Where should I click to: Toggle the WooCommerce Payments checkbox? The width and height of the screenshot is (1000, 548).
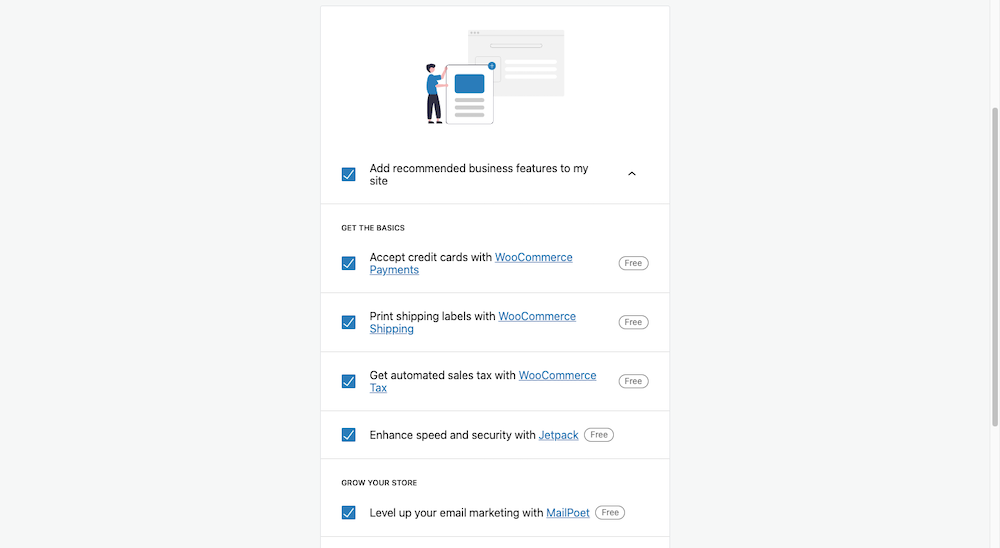[348, 263]
